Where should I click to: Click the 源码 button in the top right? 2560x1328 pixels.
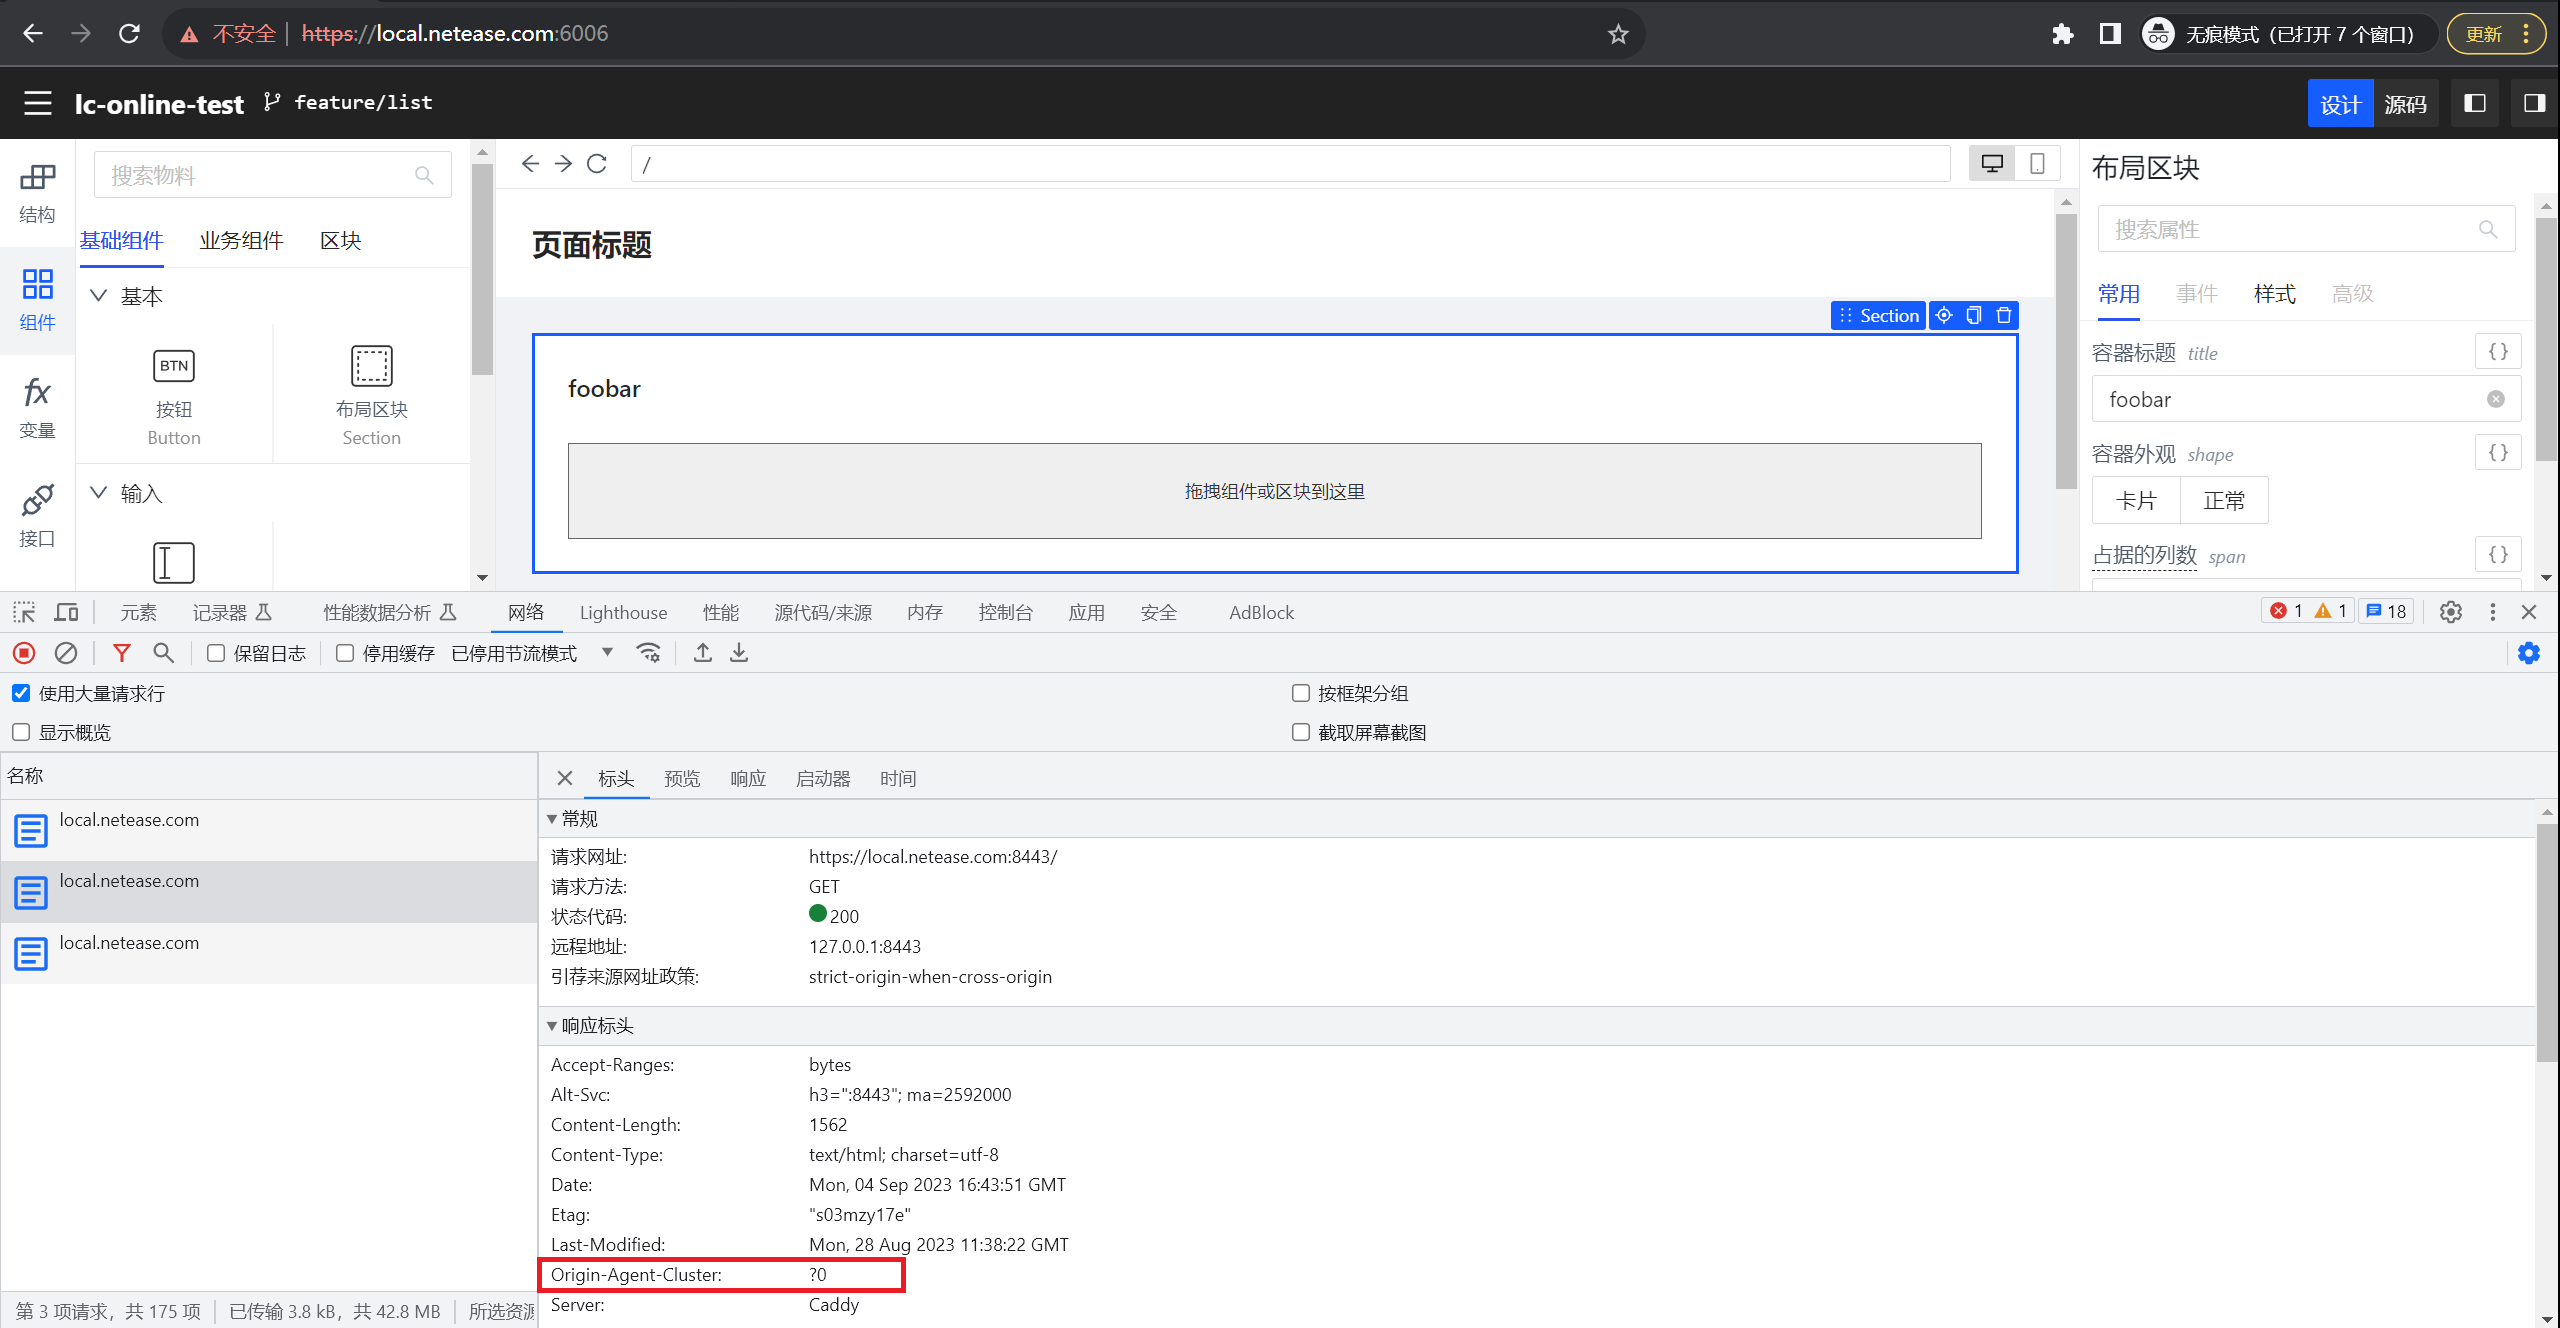click(2406, 103)
